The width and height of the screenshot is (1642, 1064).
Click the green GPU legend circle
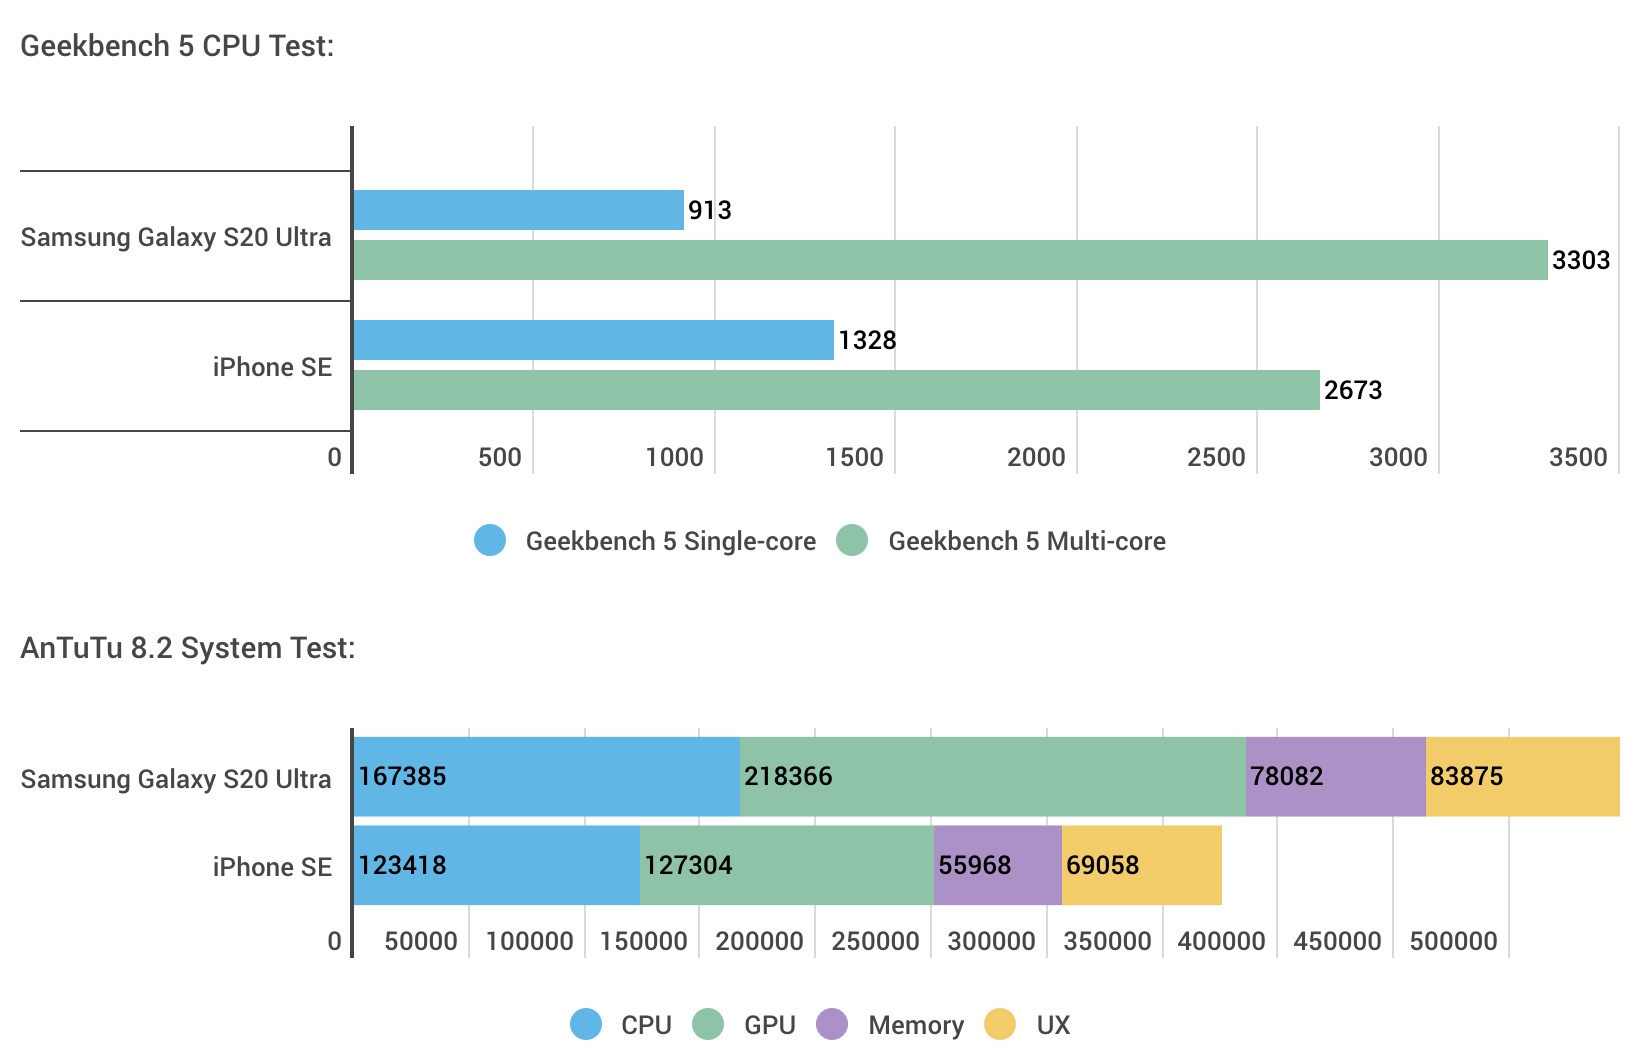708,1024
